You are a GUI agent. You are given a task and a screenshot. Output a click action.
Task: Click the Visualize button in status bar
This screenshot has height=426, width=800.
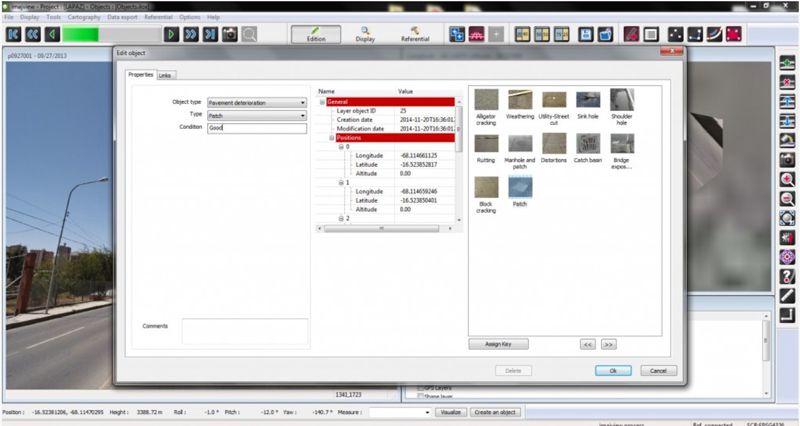click(451, 412)
